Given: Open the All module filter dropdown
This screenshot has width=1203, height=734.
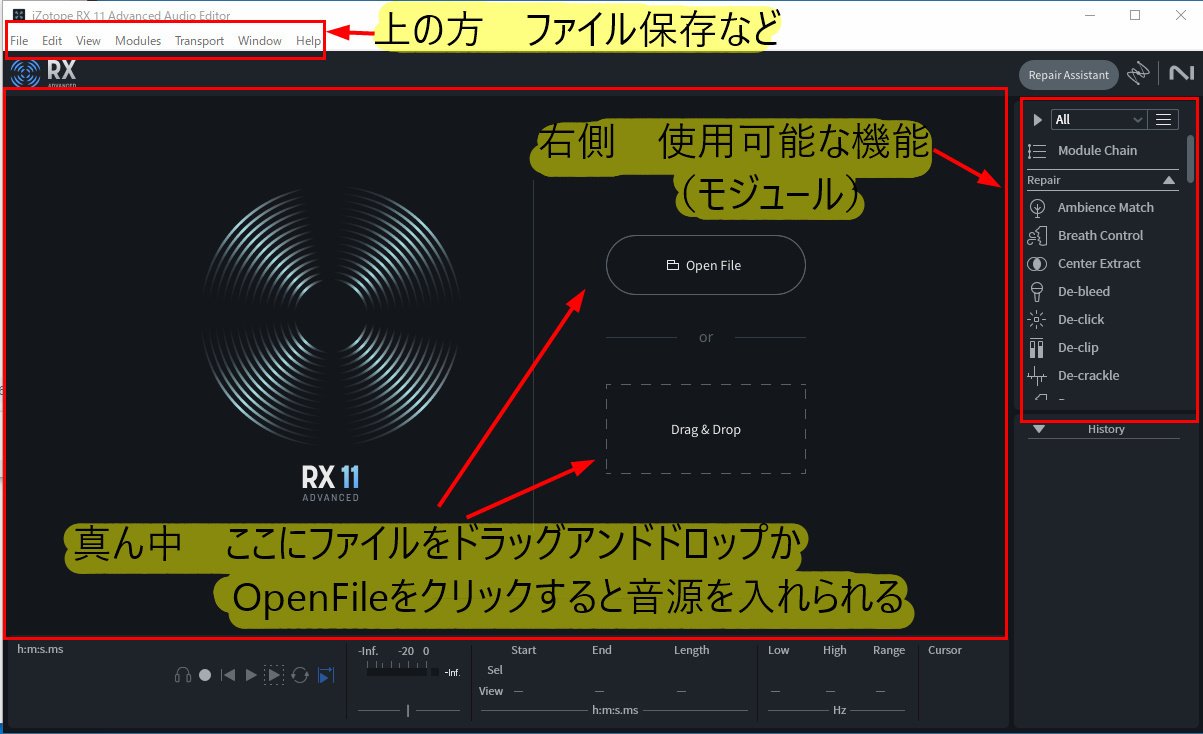Looking at the screenshot, I should coord(1098,119).
